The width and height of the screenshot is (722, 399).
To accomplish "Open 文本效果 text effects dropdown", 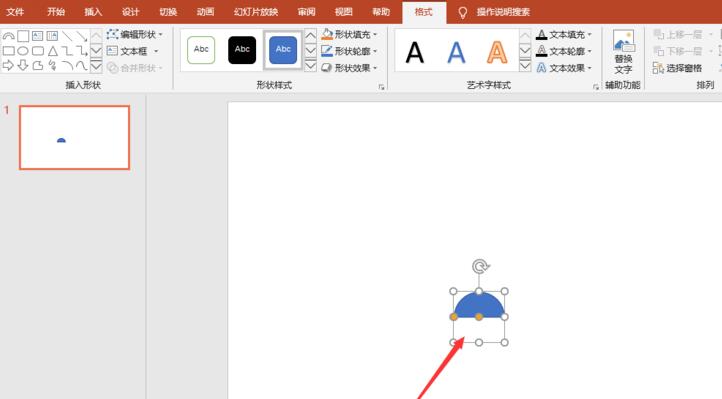I will pyautogui.click(x=564, y=68).
